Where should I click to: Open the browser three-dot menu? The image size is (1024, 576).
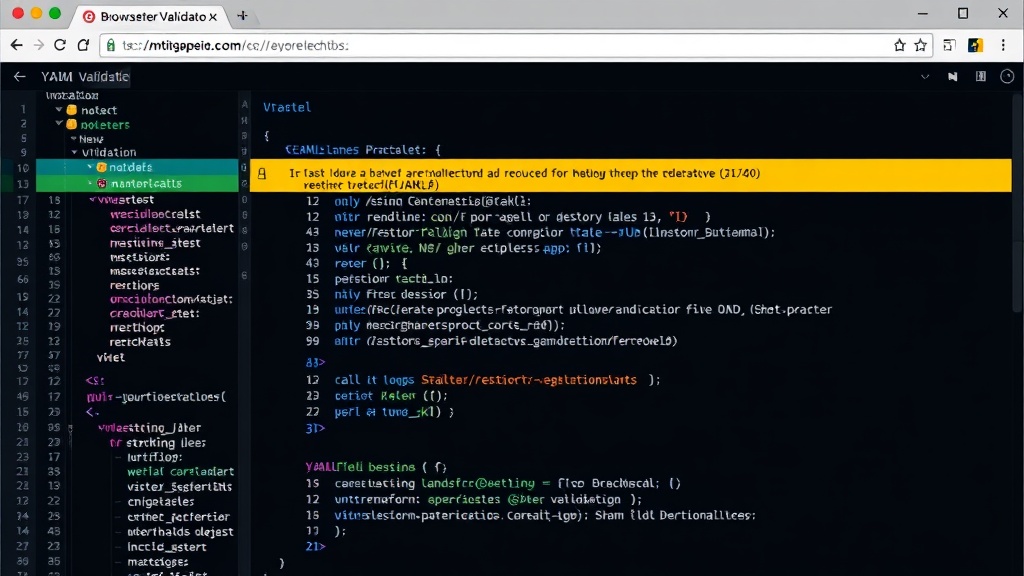pyautogui.click(x=1003, y=45)
